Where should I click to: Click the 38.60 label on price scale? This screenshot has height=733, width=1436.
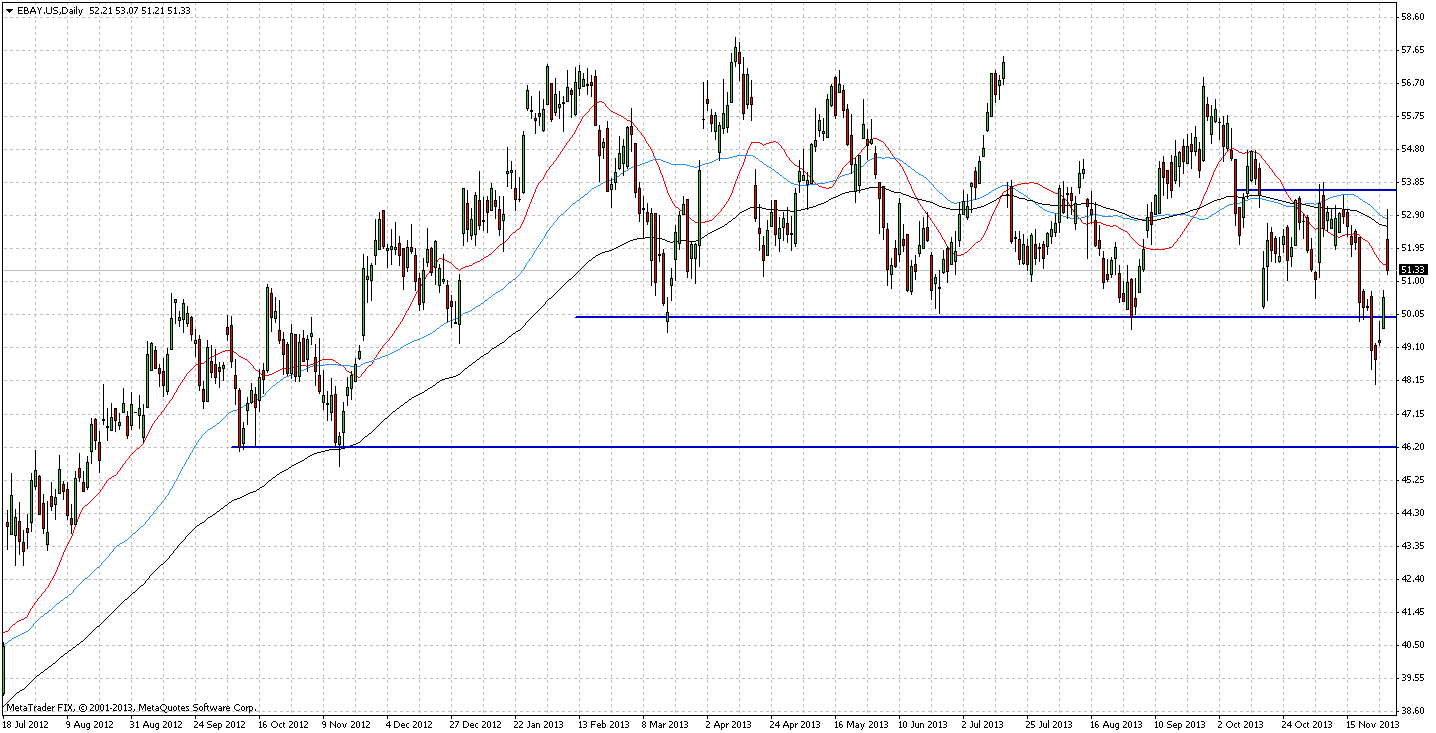pos(1412,711)
